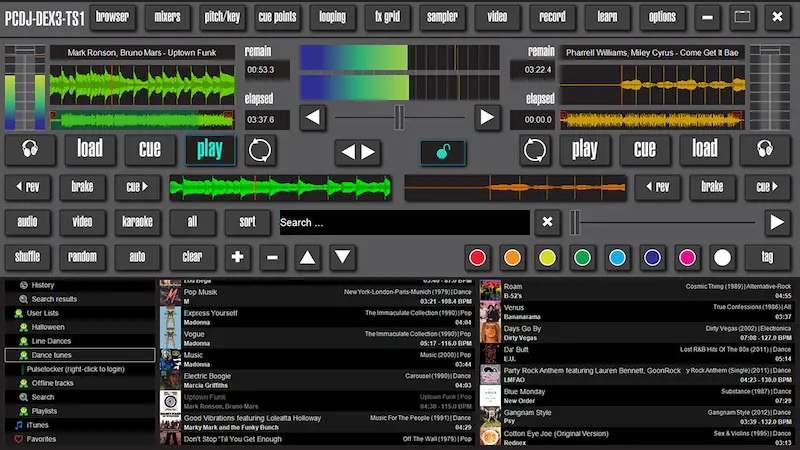Click left deck headphone monitor icon
The width and height of the screenshot is (800, 450).
[28, 151]
